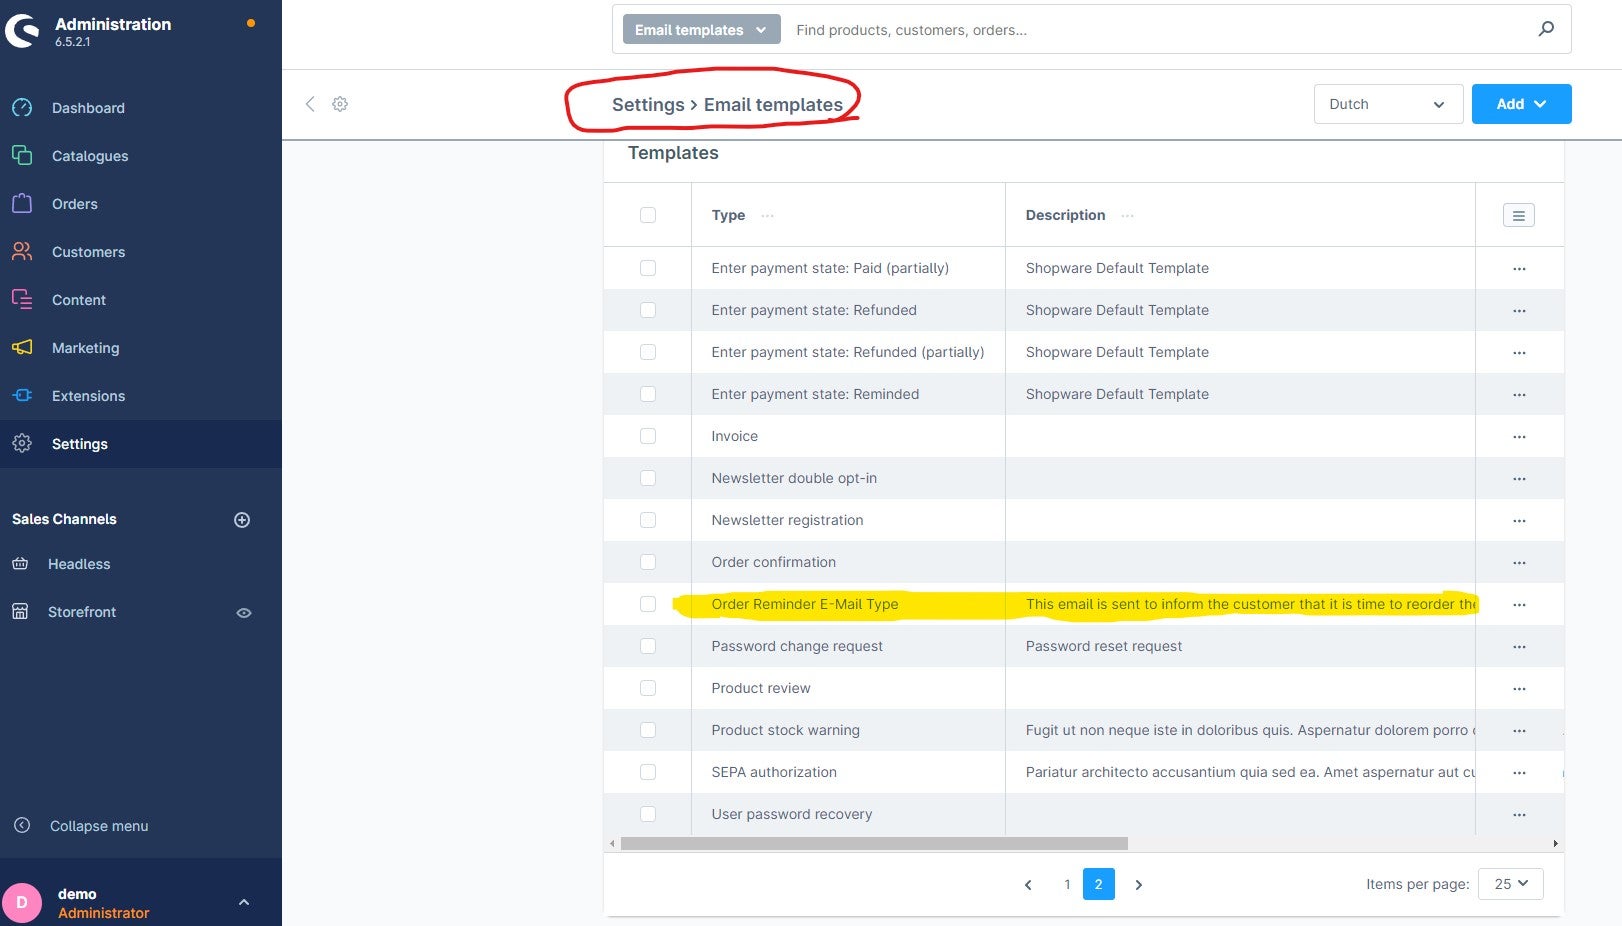Click the Headless basket icon
1622x926 pixels.
click(x=20, y=564)
